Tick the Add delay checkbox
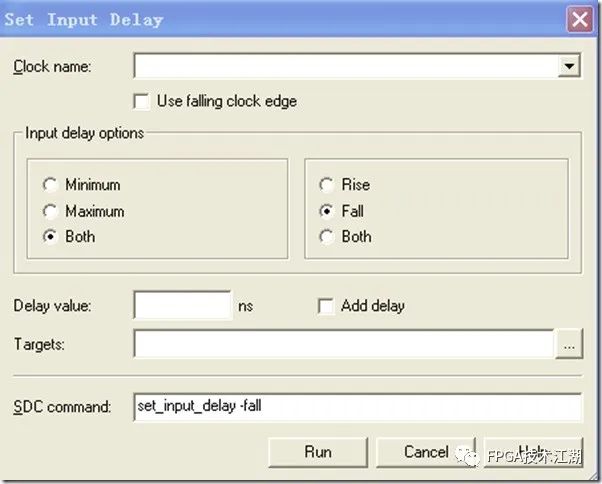The image size is (602, 484). coord(326,306)
